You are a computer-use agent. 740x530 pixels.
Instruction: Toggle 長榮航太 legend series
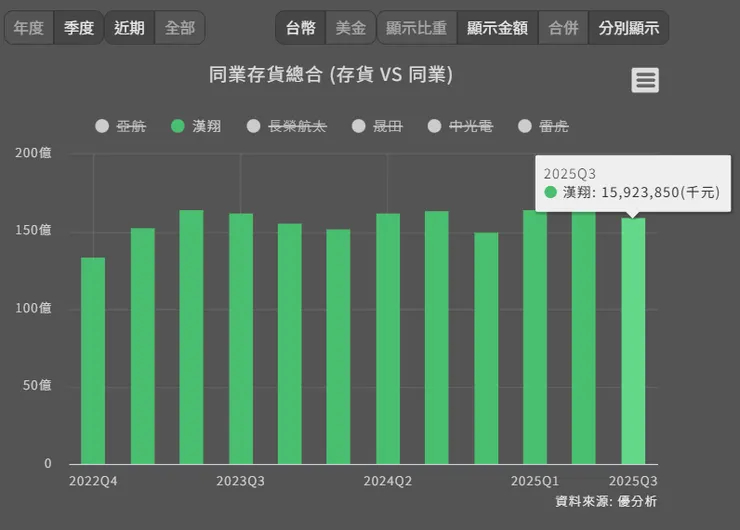pos(286,126)
